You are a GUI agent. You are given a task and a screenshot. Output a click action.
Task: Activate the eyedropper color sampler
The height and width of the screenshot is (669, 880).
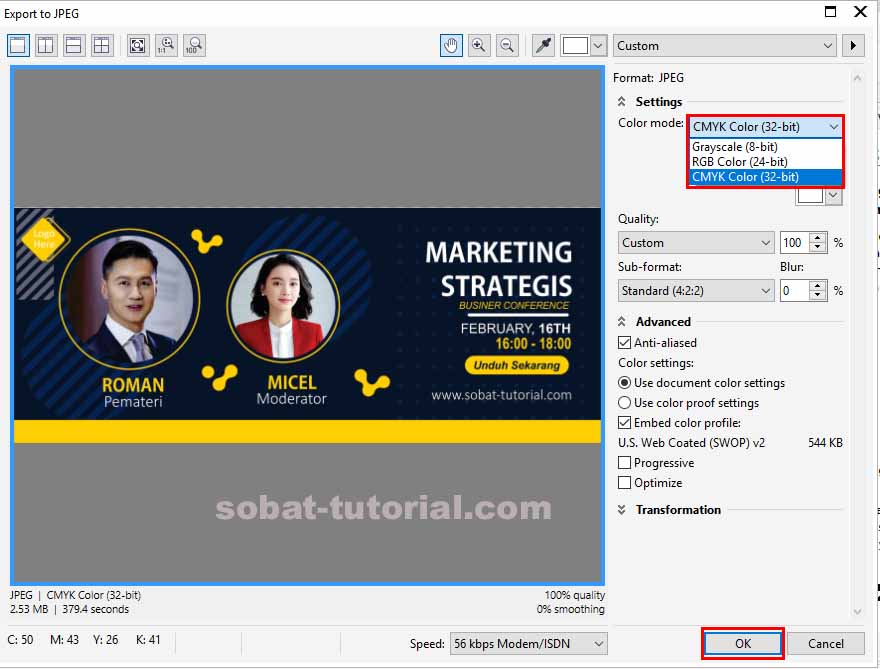pos(543,45)
